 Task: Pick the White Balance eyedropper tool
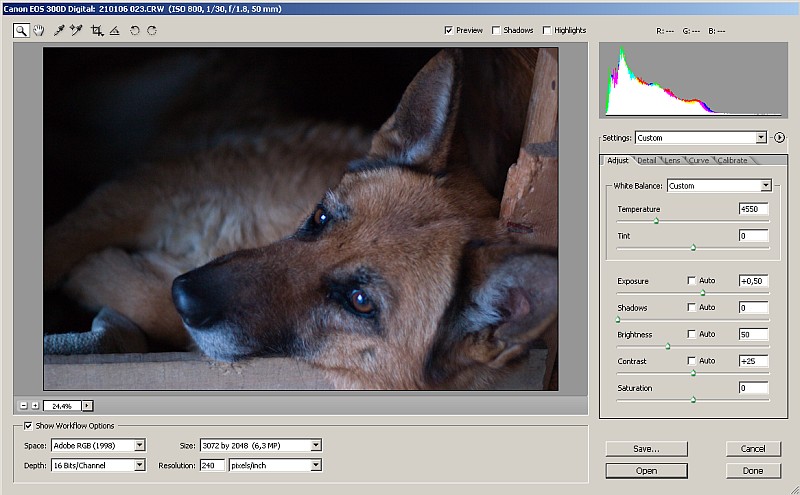point(59,31)
